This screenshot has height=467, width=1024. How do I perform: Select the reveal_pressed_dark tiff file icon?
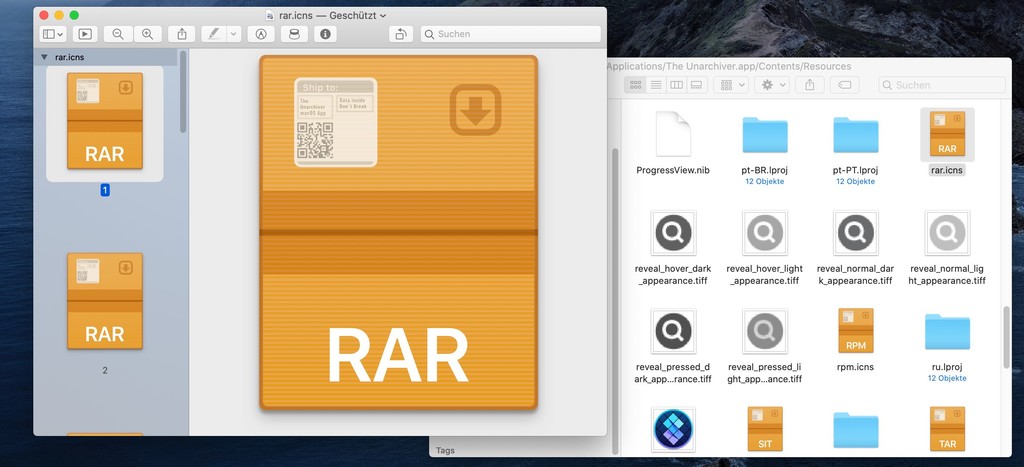[673, 331]
